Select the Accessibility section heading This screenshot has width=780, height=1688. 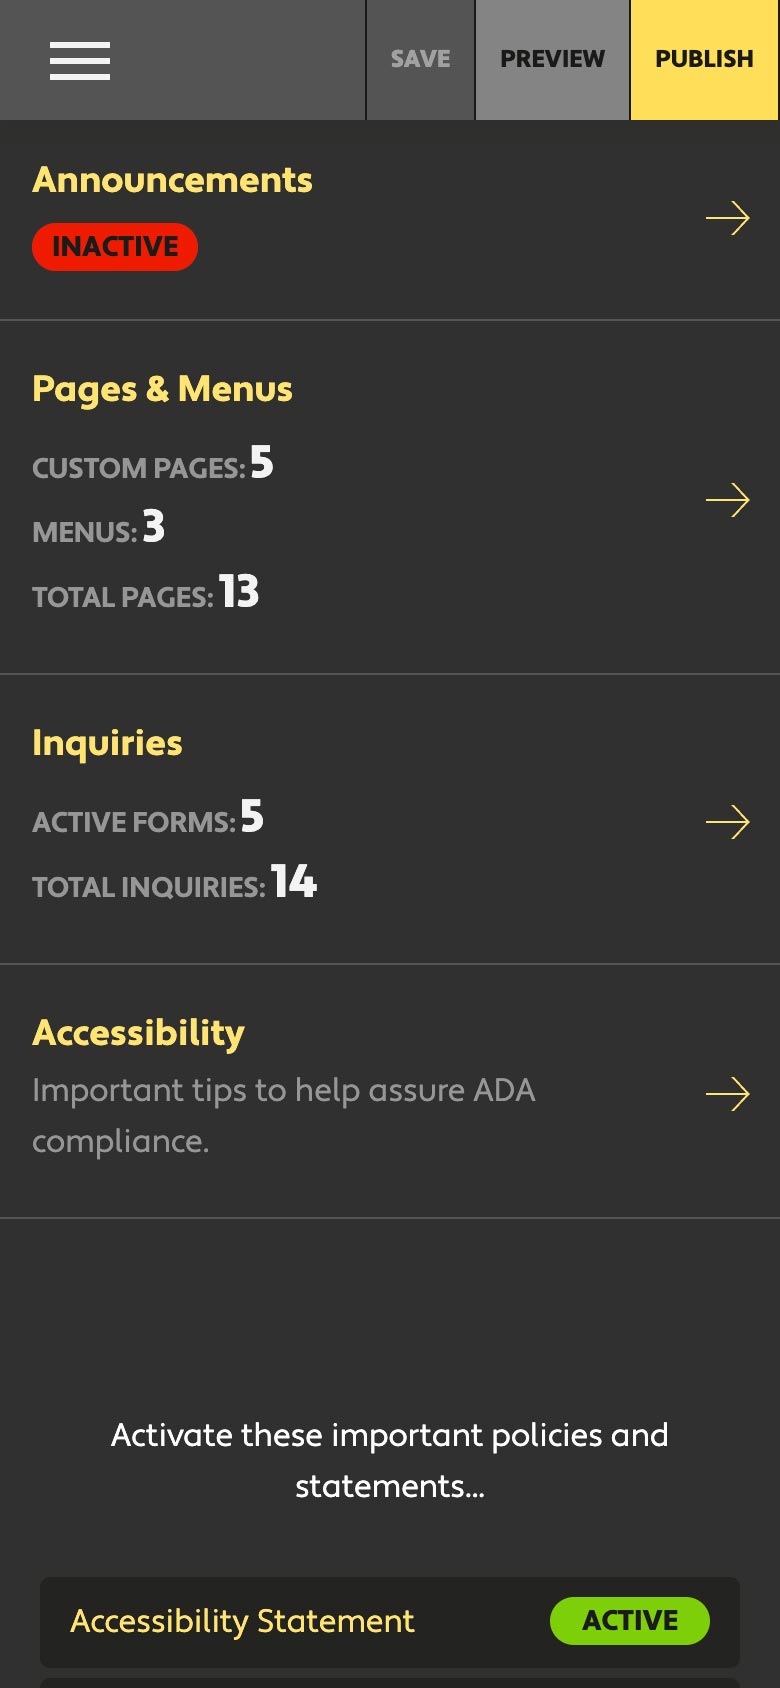coord(139,1032)
